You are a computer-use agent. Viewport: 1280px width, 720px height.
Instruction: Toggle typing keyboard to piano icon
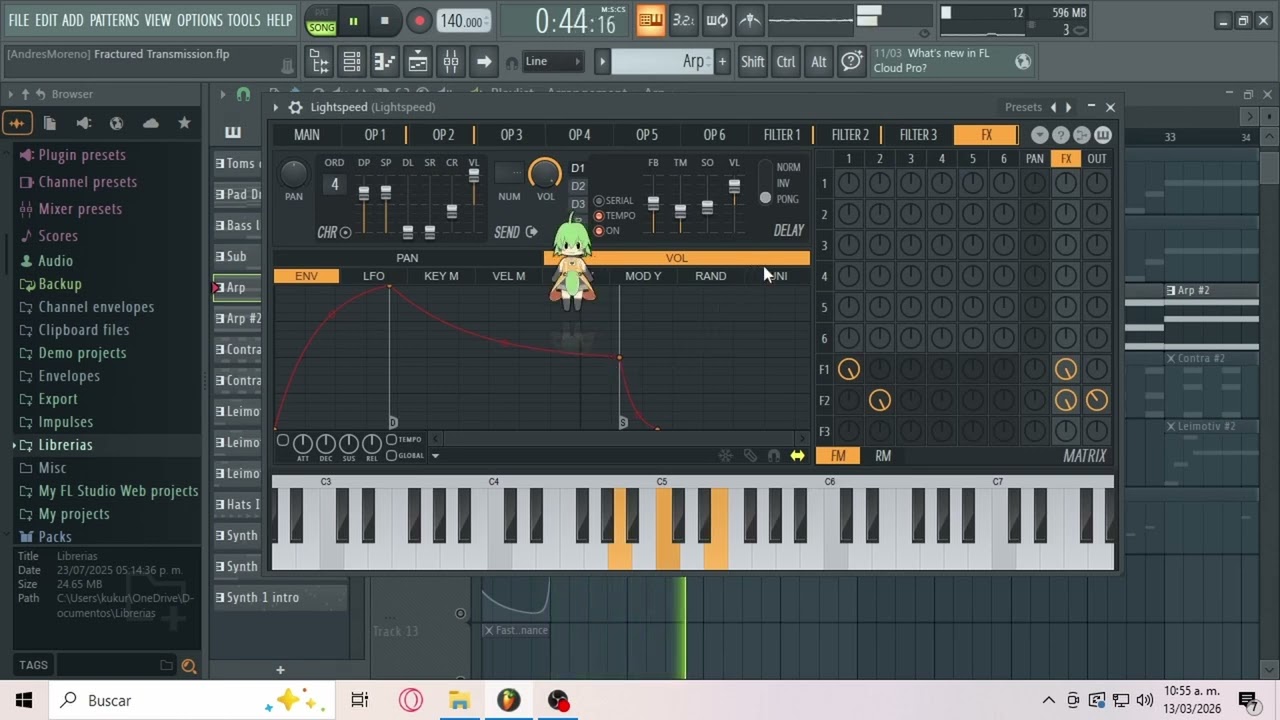tap(650, 20)
